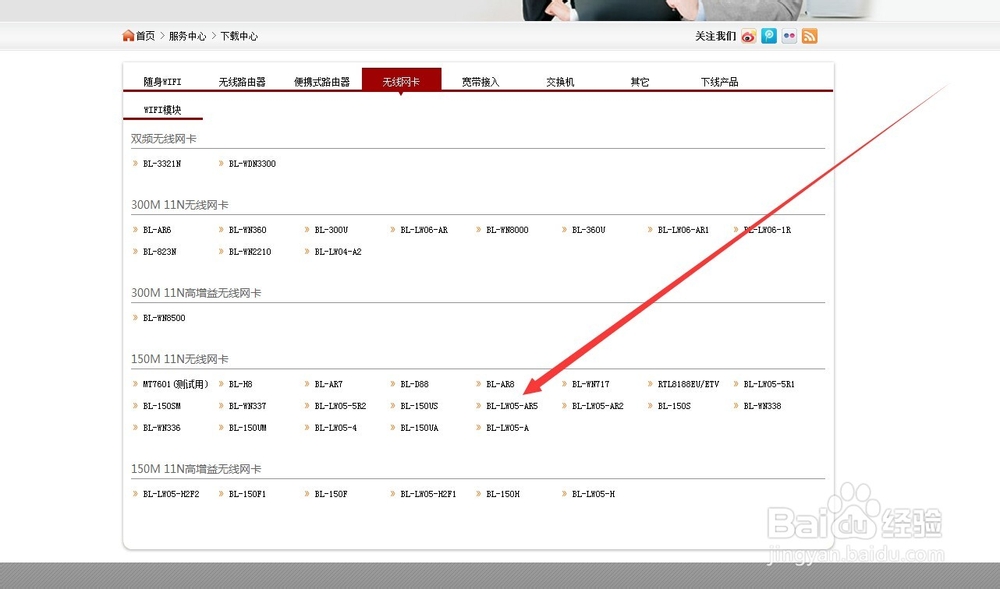Go to 服务中心 breadcrumb link

point(188,36)
